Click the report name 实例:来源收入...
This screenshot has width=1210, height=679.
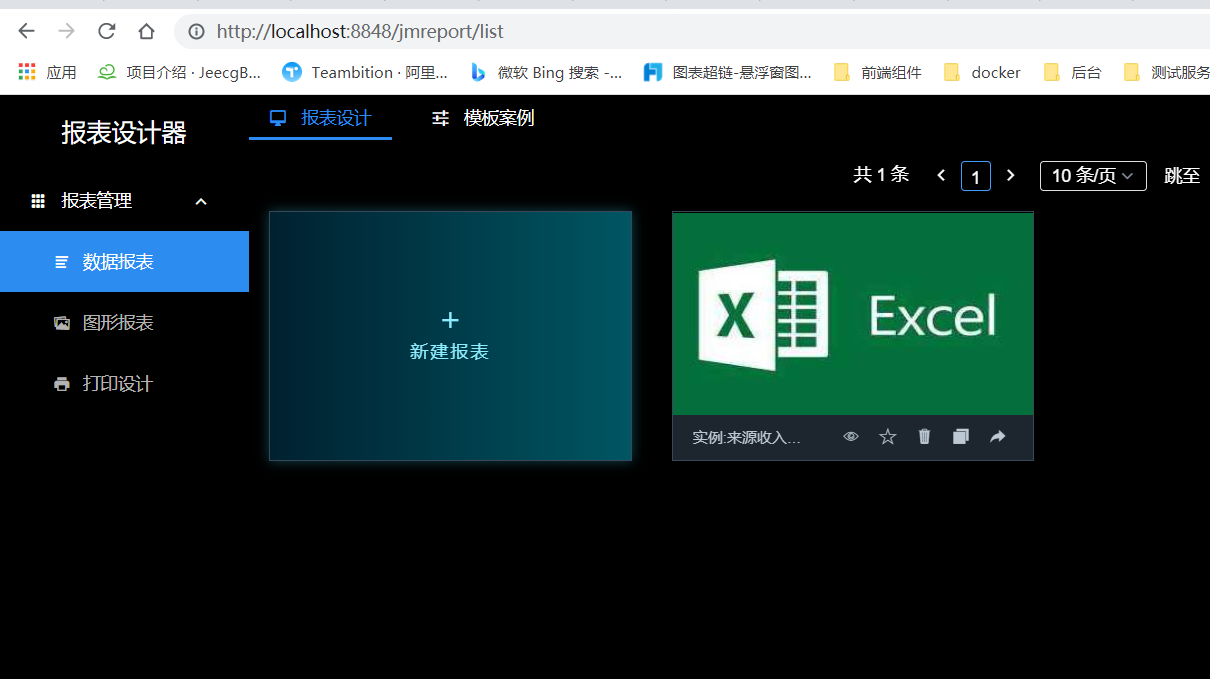[x=747, y=438]
